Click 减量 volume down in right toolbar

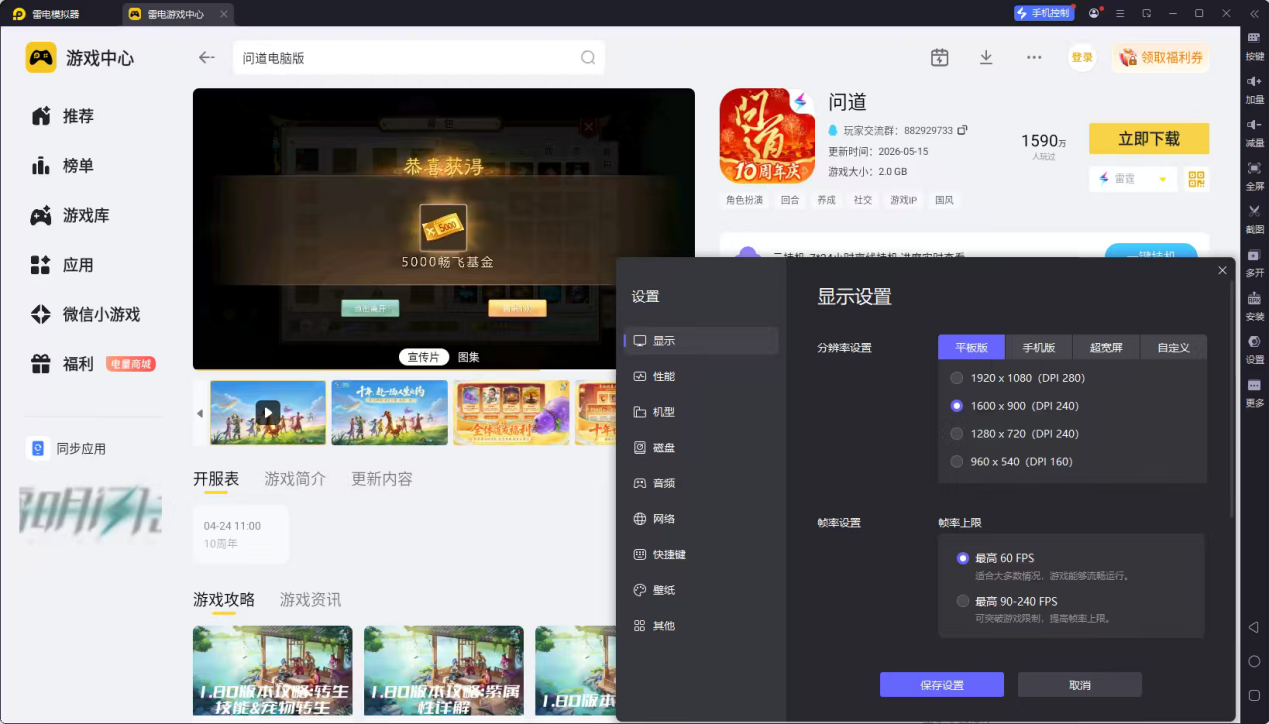coord(1254,133)
